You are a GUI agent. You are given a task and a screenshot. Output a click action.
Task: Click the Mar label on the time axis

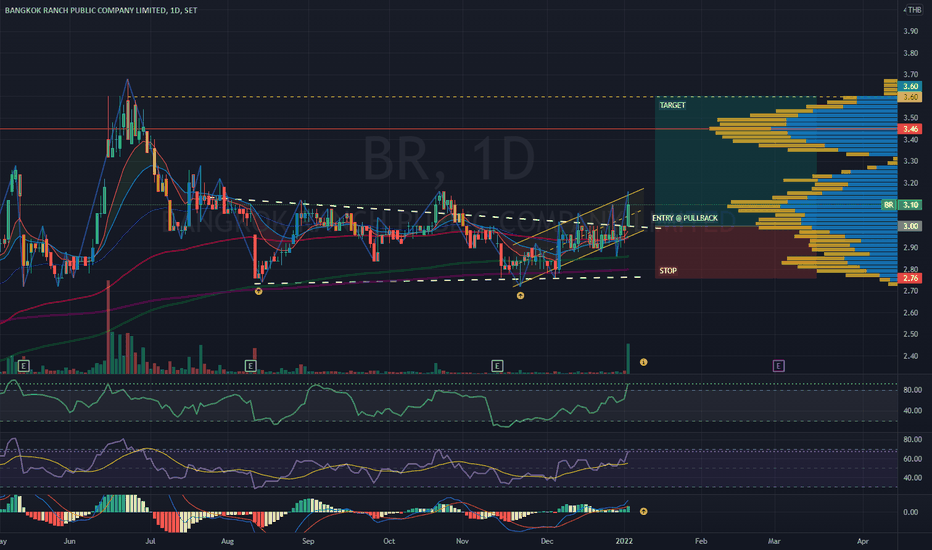pyautogui.click(x=774, y=541)
